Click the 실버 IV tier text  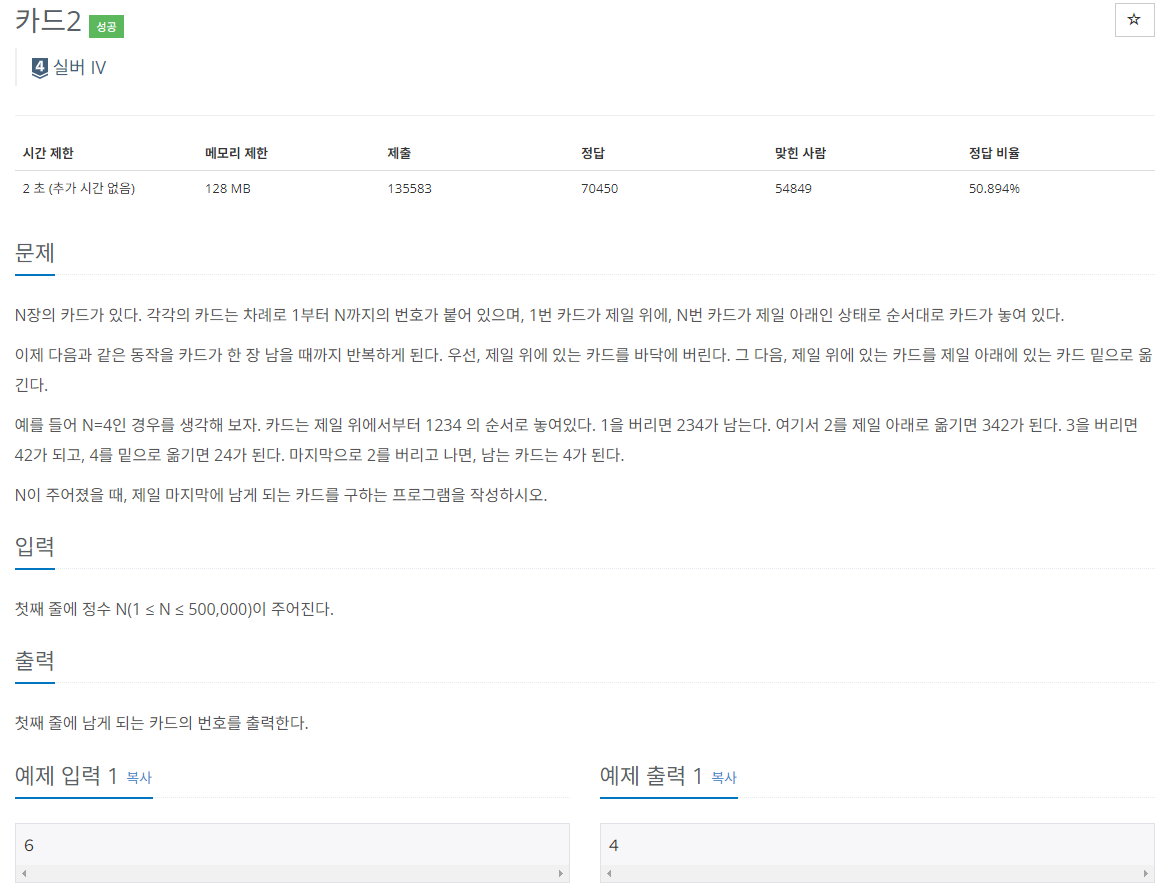[80, 68]
